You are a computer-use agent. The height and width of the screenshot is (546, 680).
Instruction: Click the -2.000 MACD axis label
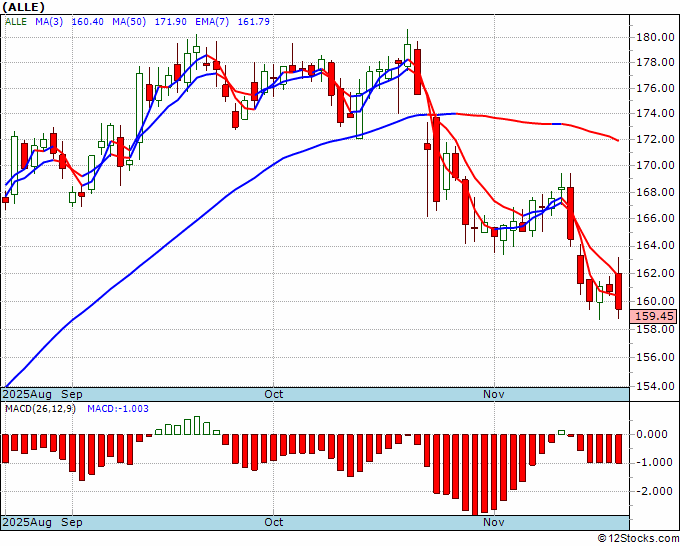[652, 491]
